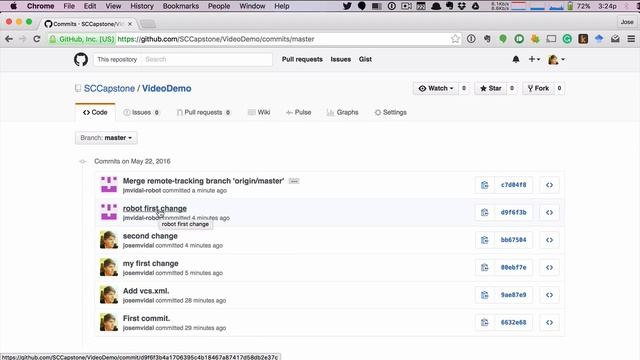640x360 pixels.
Task: Open the 'Add vcs.xml.' commit
Action: (x=146, y=291)
